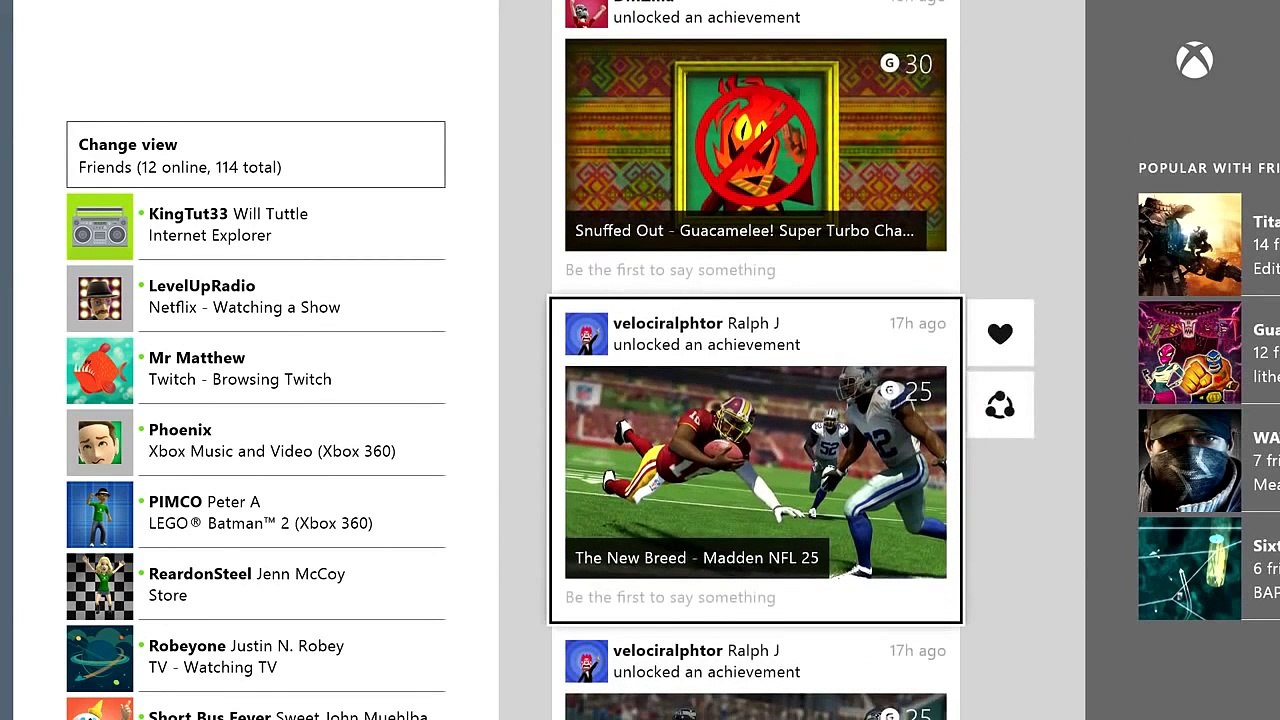Open Robeyone's planet avatar
Image resolution: width=1280 pixels, height=720 pixels.
(100, 659)
